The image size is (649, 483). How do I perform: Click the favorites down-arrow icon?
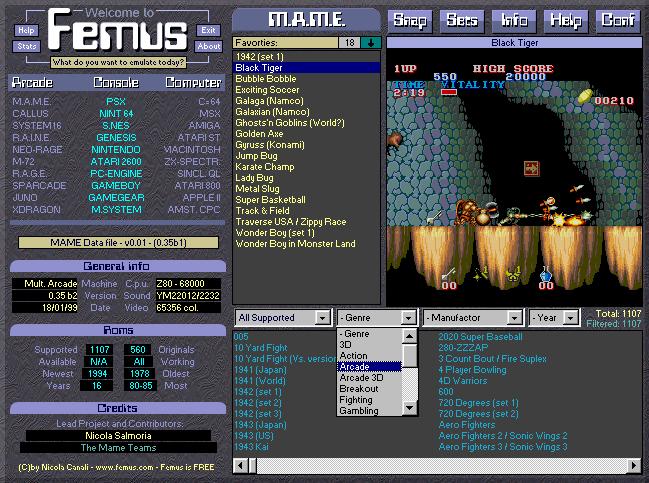pos(370,43)
